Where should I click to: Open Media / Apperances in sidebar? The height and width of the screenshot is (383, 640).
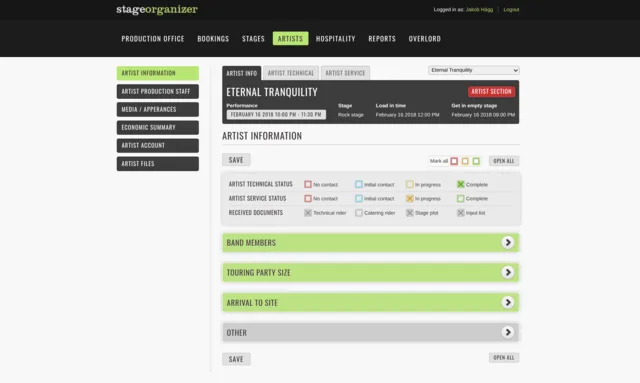pos(158,109)
